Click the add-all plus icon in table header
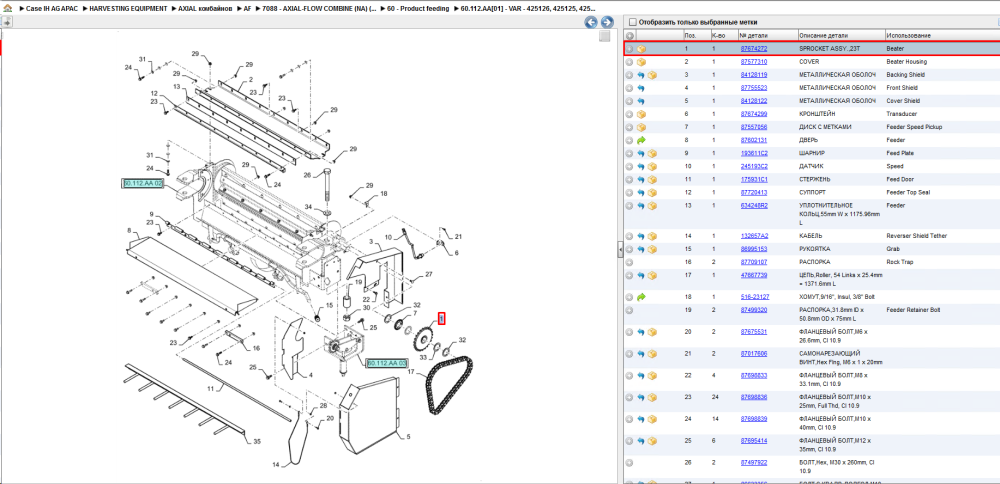Image resolution: width=1000 pixels, height=484 pixels. pyautogui.click(x=629, y=36)
